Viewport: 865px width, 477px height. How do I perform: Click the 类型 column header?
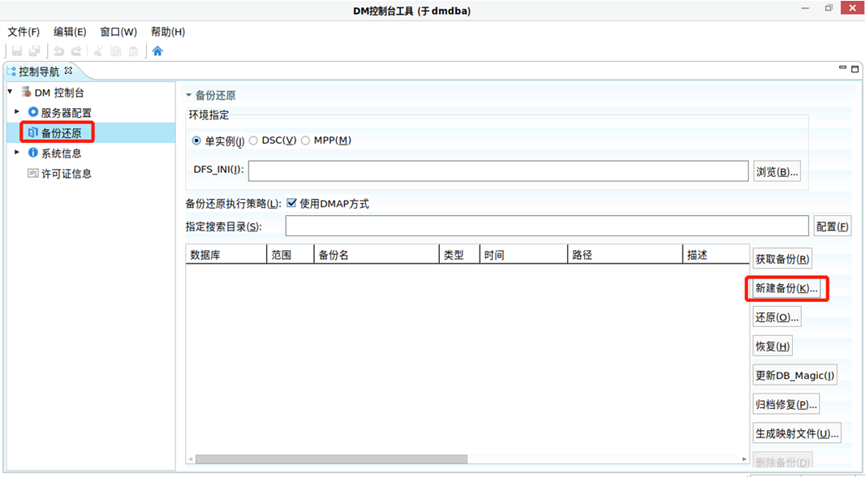coord(460,255)
